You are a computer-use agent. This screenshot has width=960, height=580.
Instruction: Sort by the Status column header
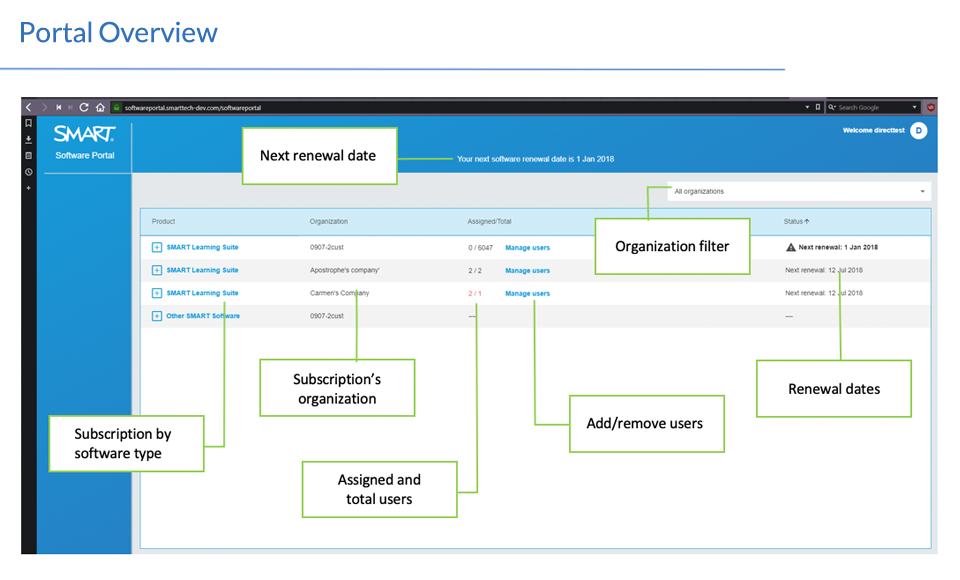(797, 221)
